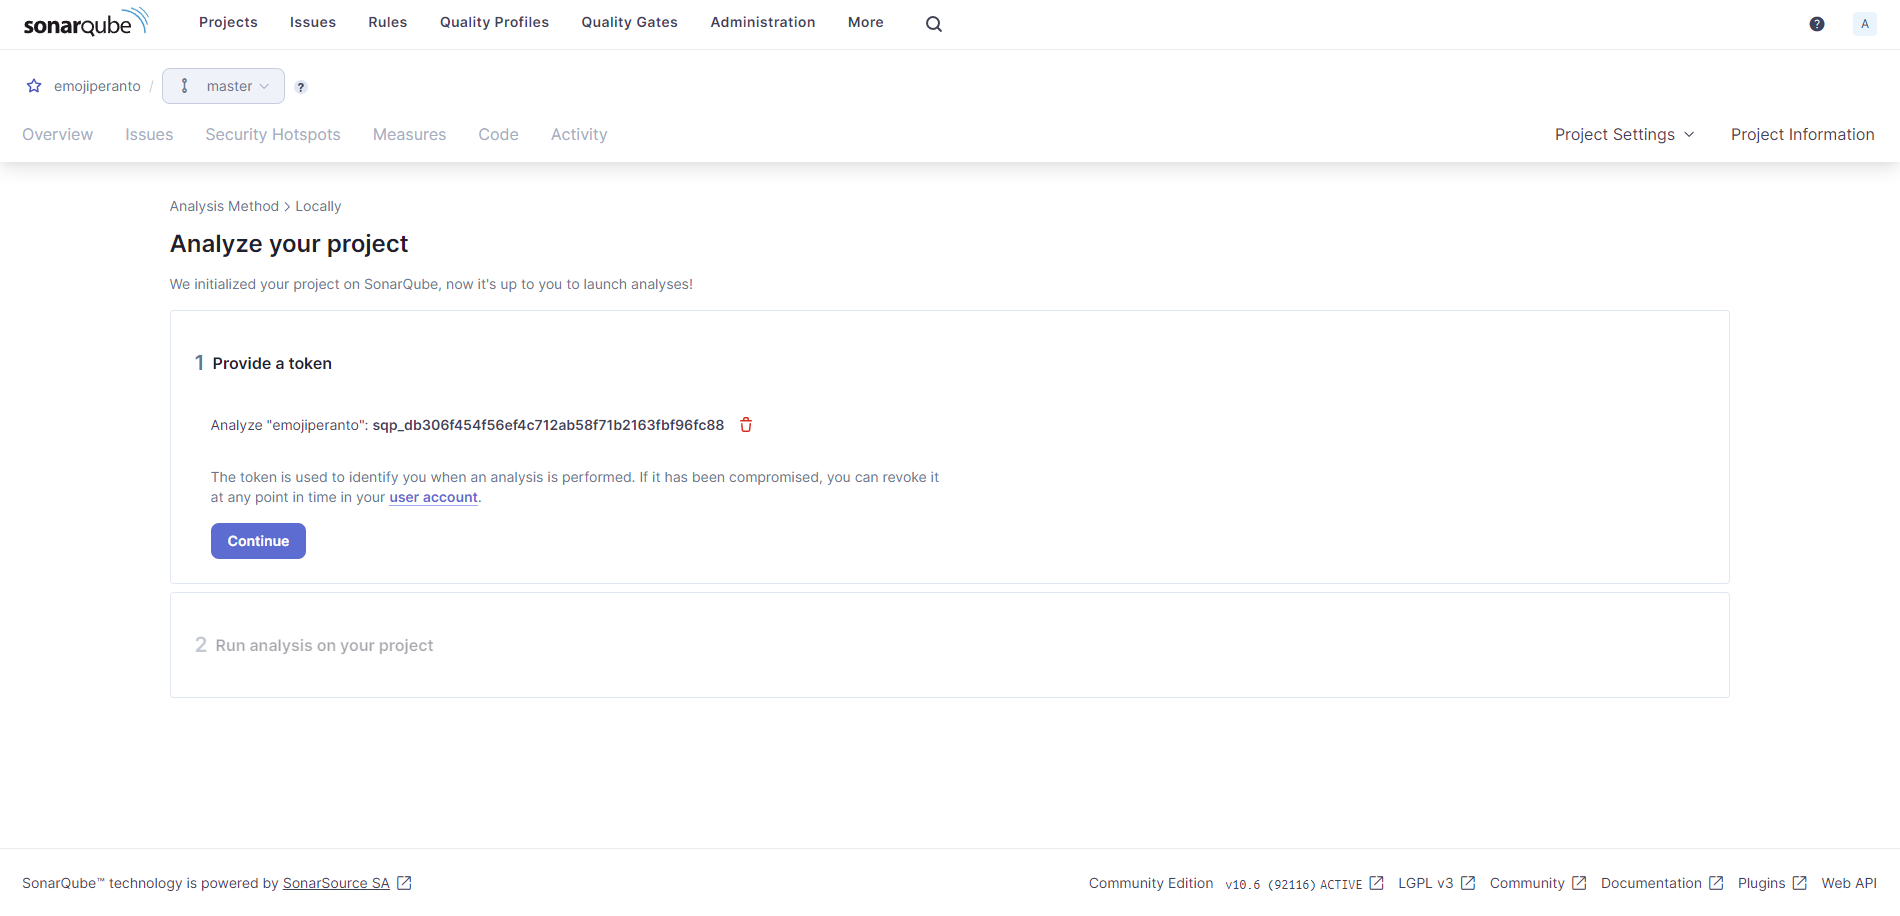Open SonarSource SA external link icon
The image size is (1900, 916).
click(x=404, y=883)
